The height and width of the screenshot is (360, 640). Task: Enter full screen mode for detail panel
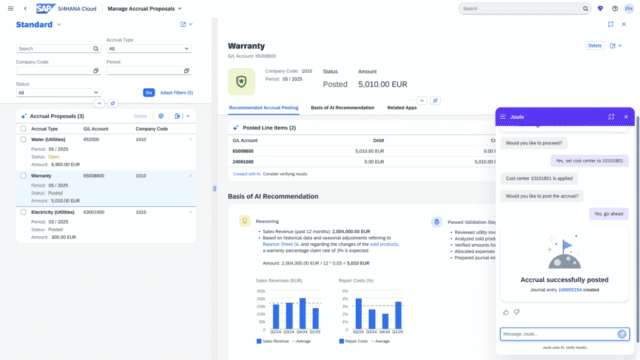[611, 24]
